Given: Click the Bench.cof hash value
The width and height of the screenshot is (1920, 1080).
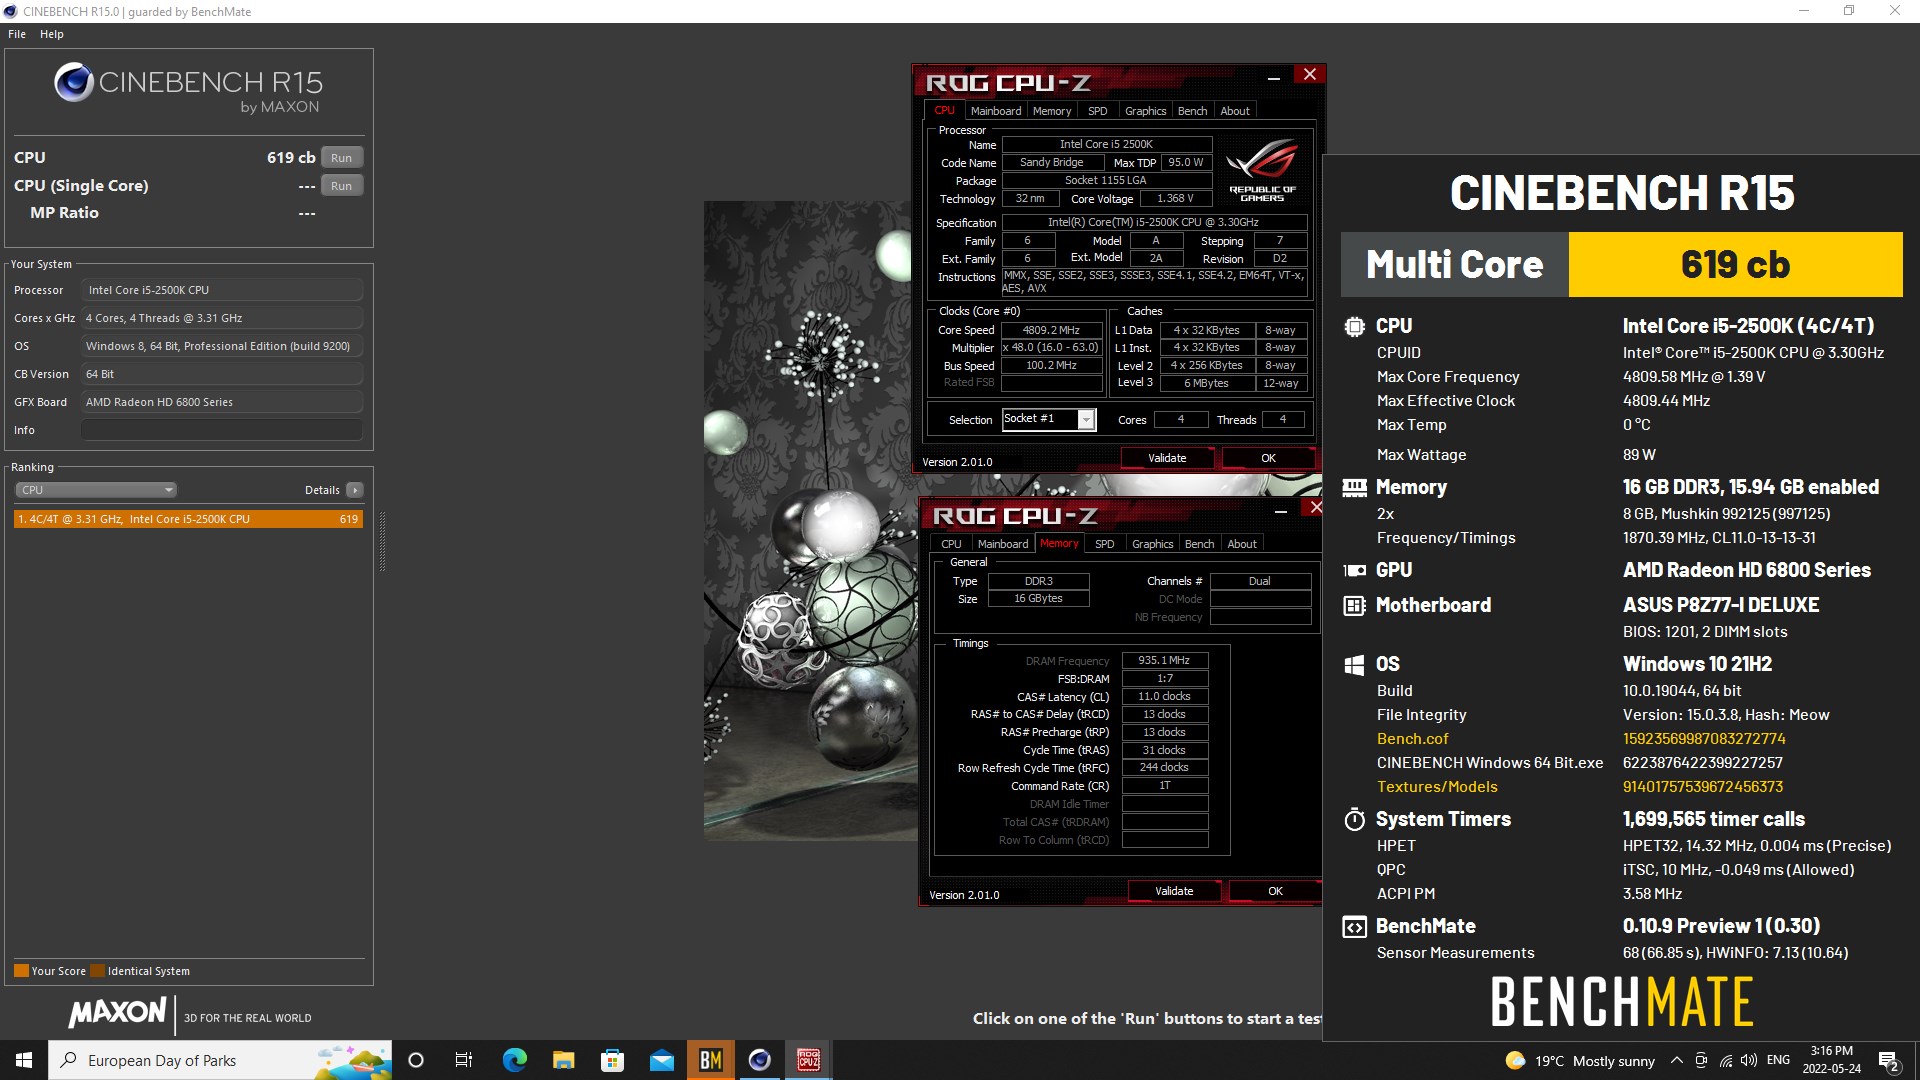Looking at the screenshot, I should [1704, 739].
